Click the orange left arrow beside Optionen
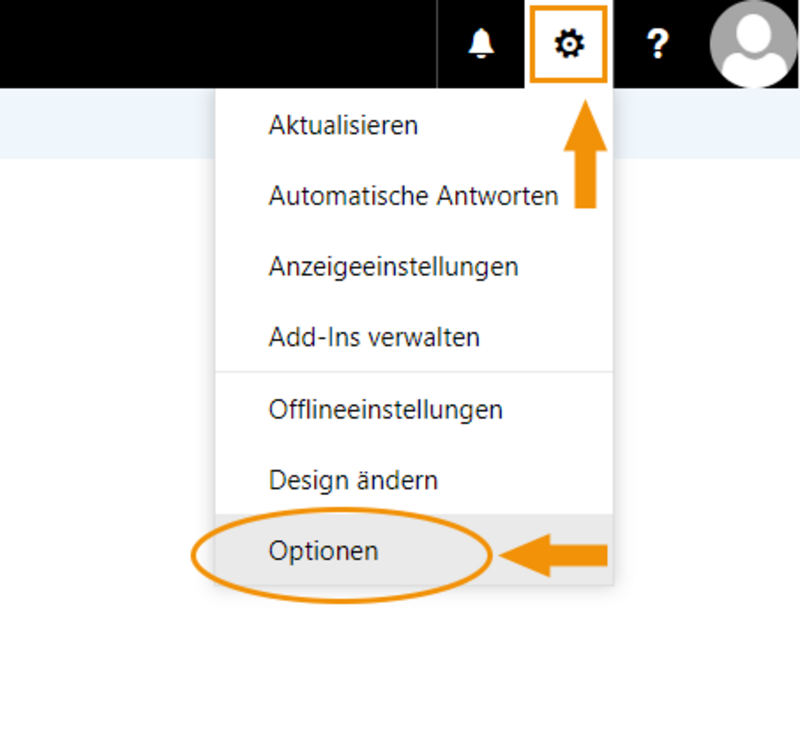Viewport: 800px width, 756px height. 554,555
